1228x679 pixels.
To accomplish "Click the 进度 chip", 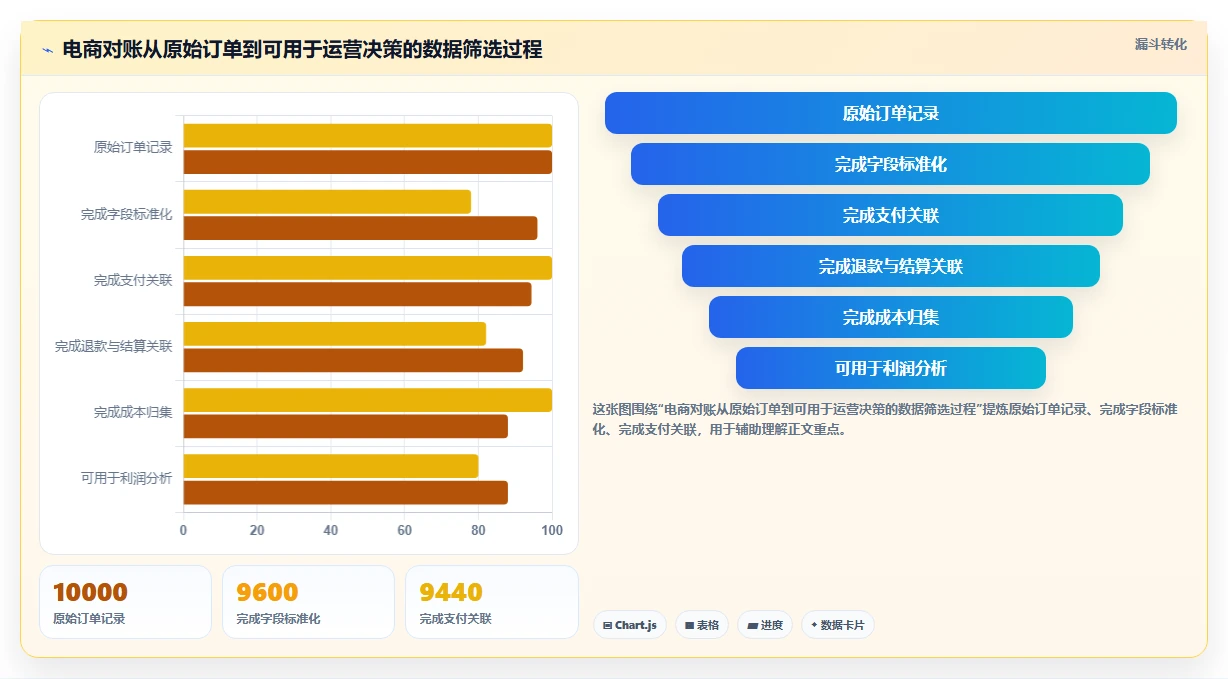I will click(x=765, y=625).
